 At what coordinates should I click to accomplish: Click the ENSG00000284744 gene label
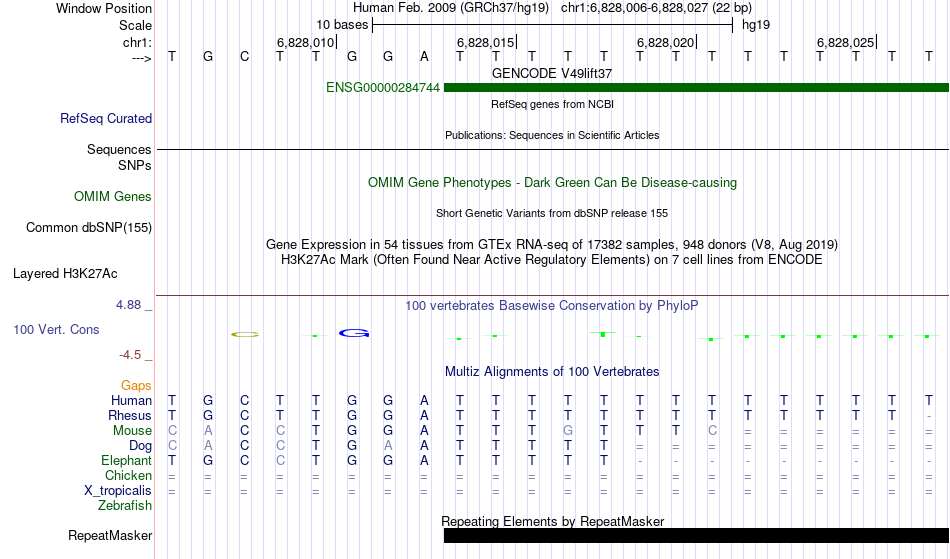tap(383, 88)
